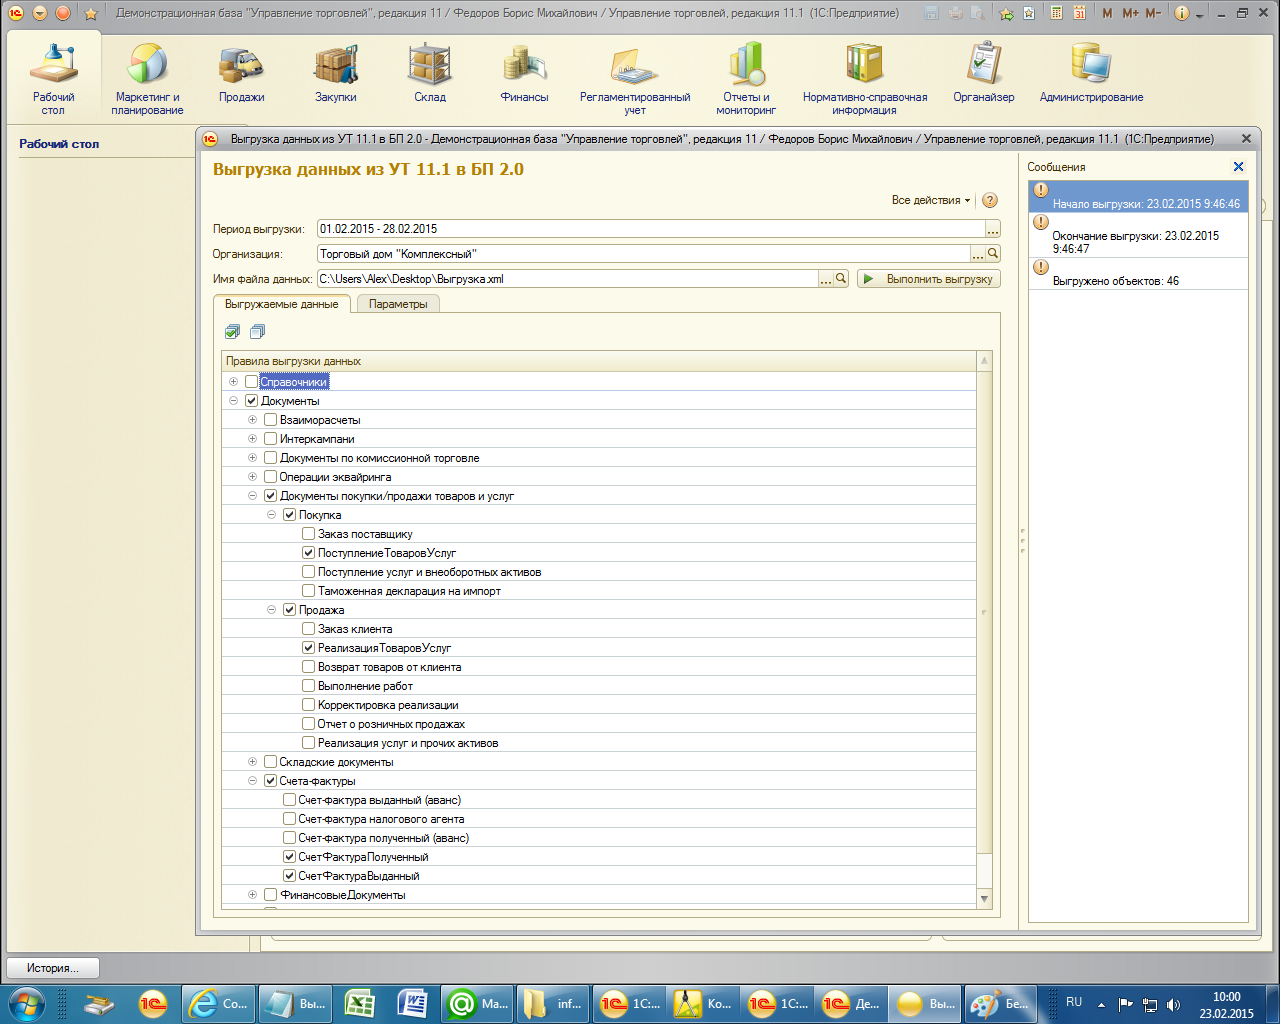Click Рабочий стол in left panel

59,144
